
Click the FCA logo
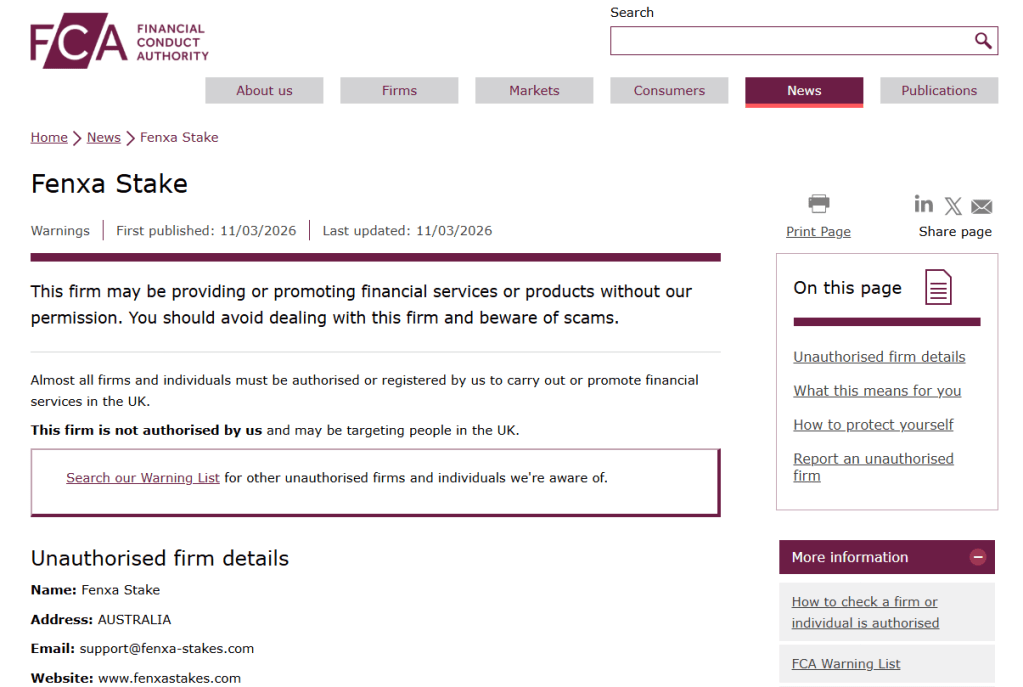119,43
